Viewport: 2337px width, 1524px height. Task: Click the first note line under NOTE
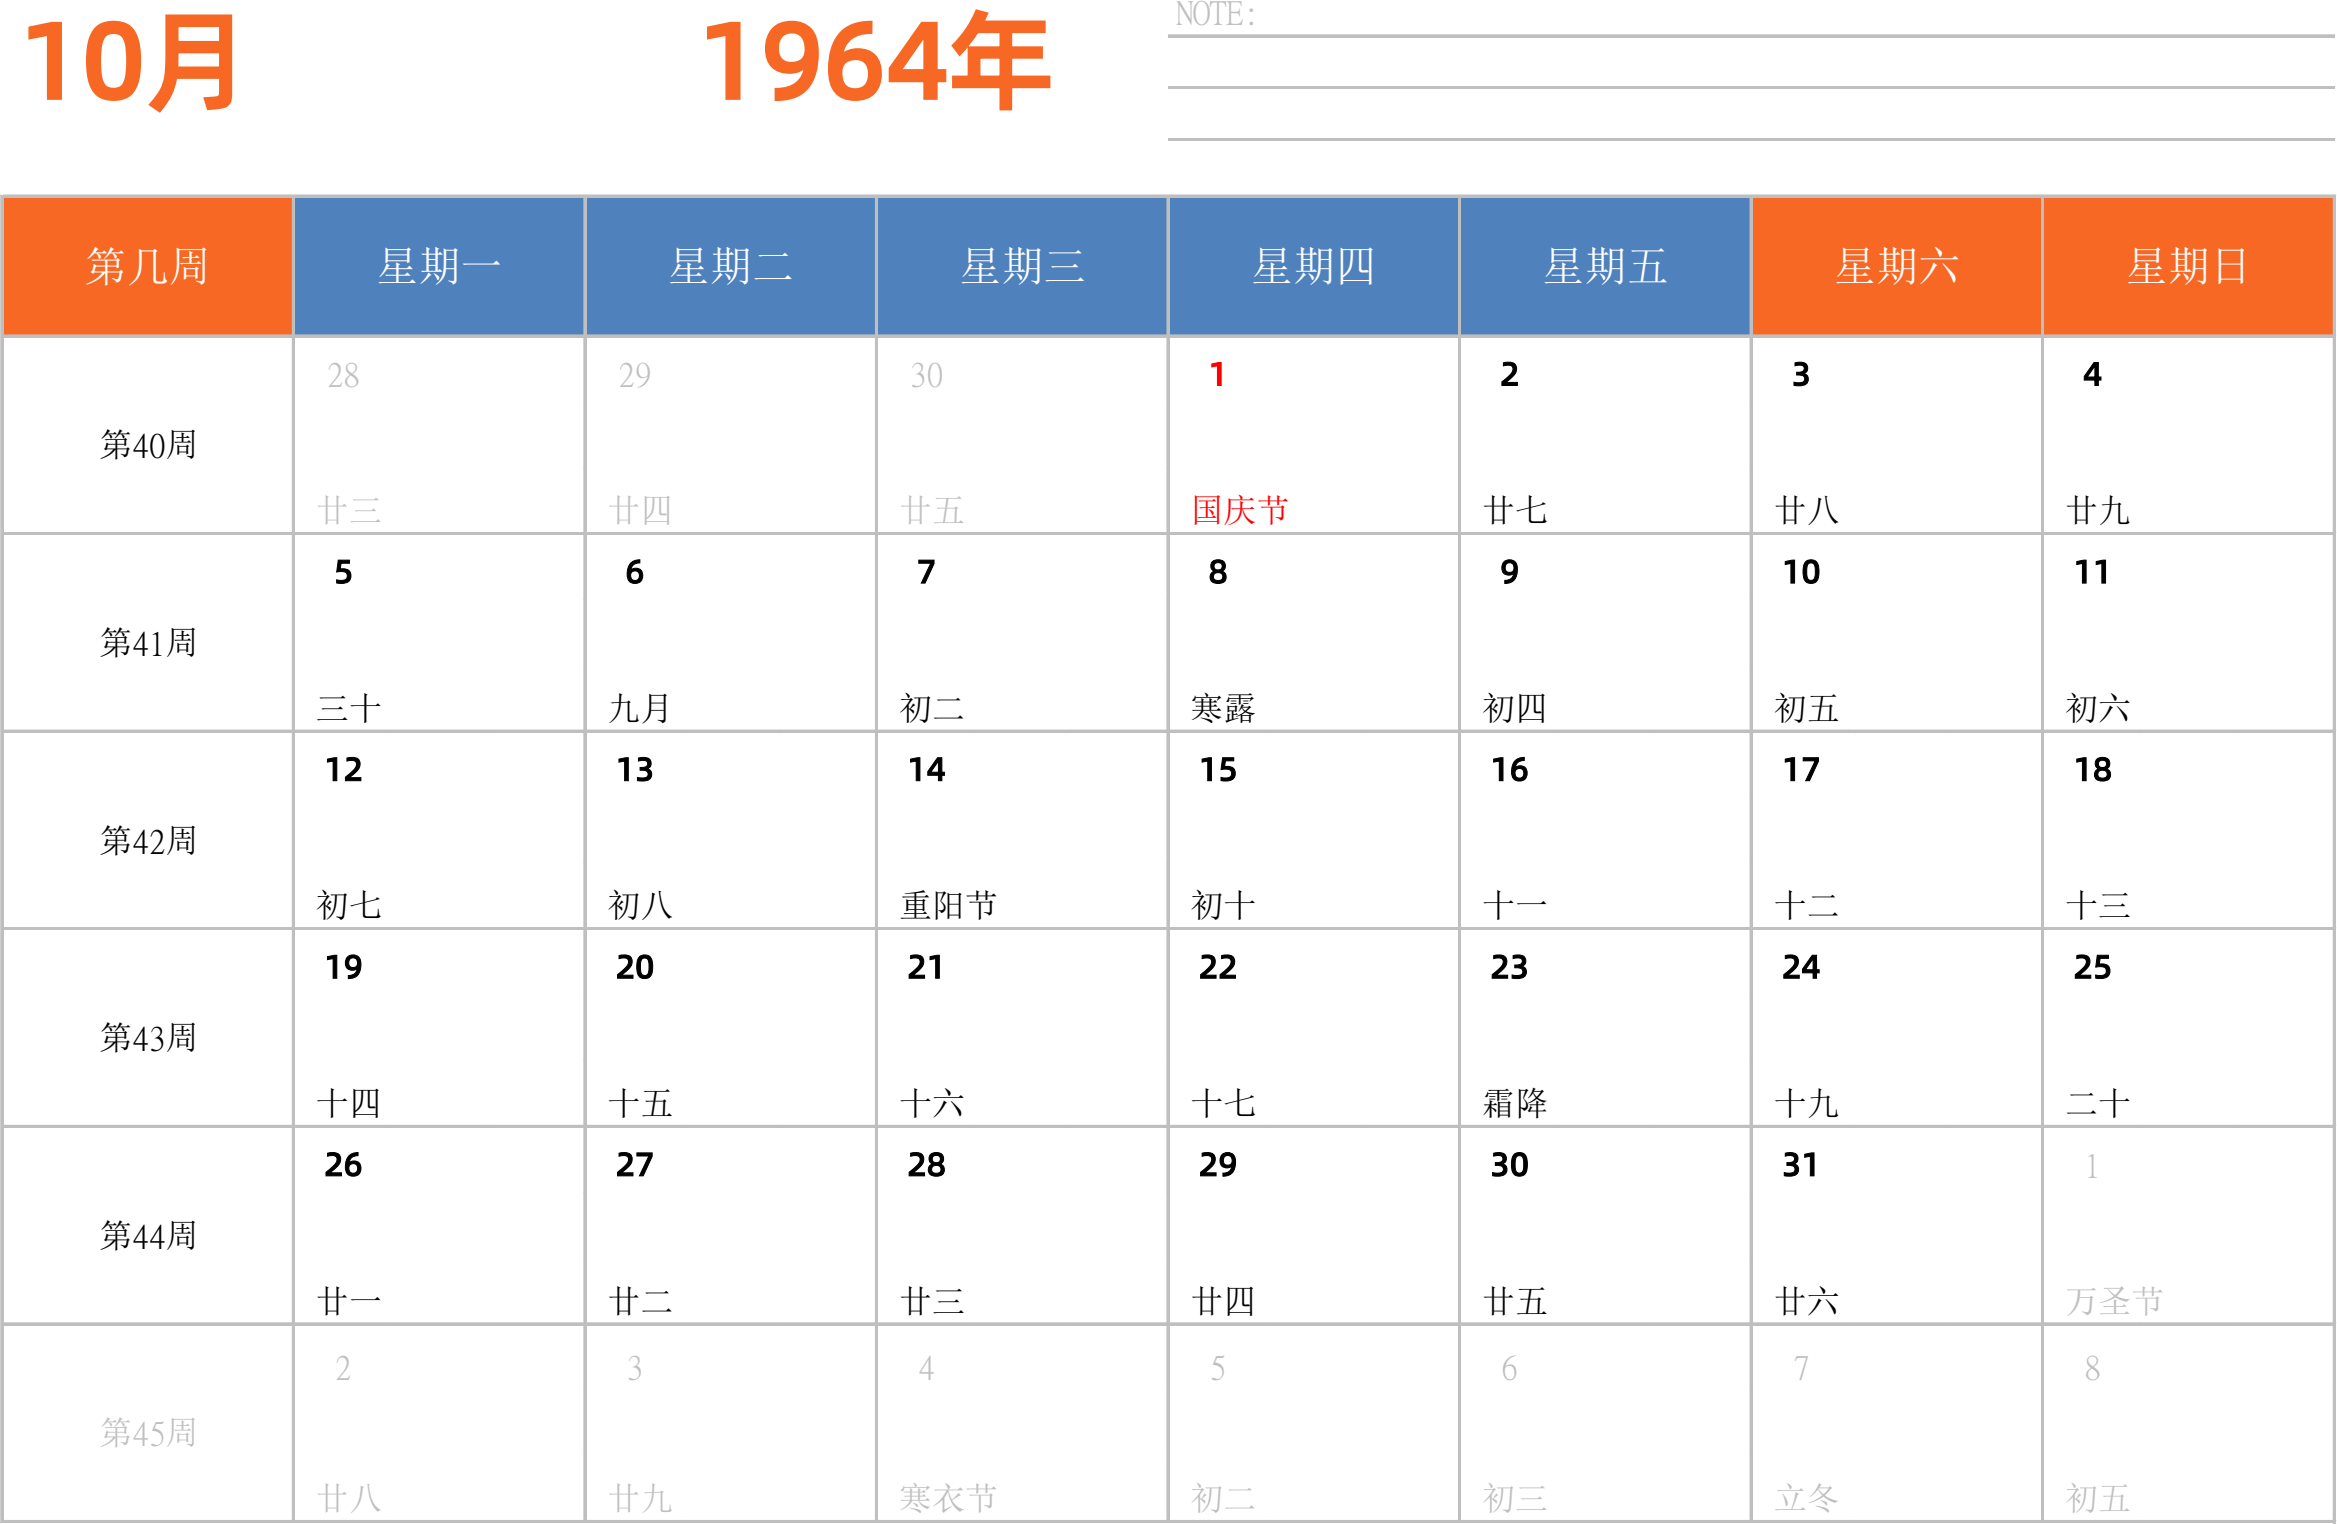[x=1750, y=36]
